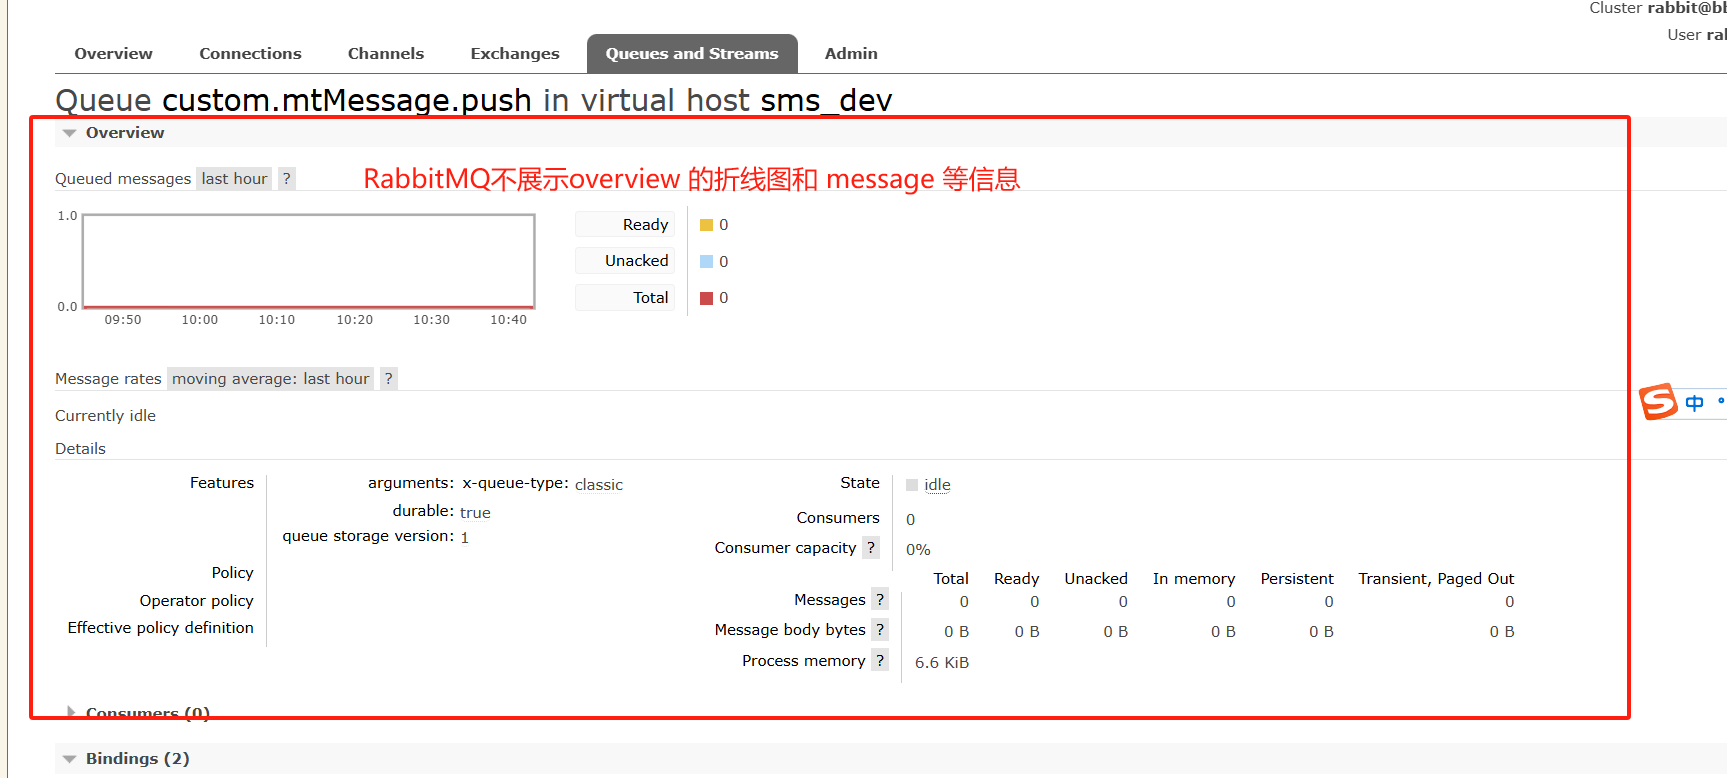Show help for Process memory
The width and height of the screenshot is (1727, 778).
(880, 661)
